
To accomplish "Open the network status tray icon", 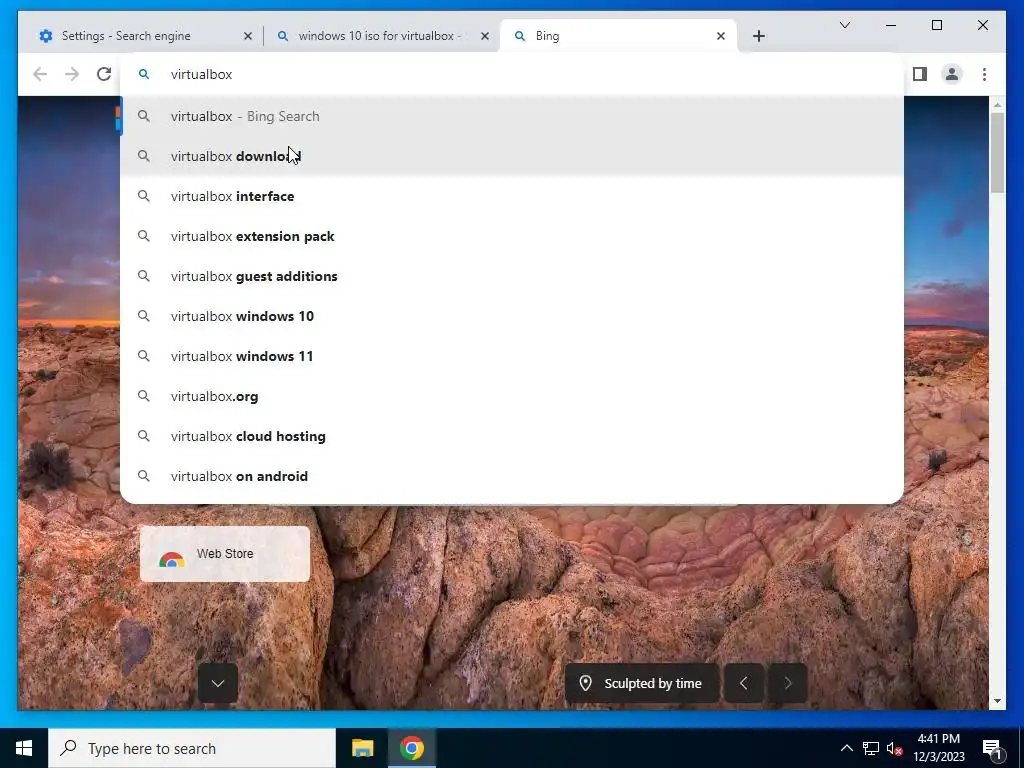I will 871,748.
